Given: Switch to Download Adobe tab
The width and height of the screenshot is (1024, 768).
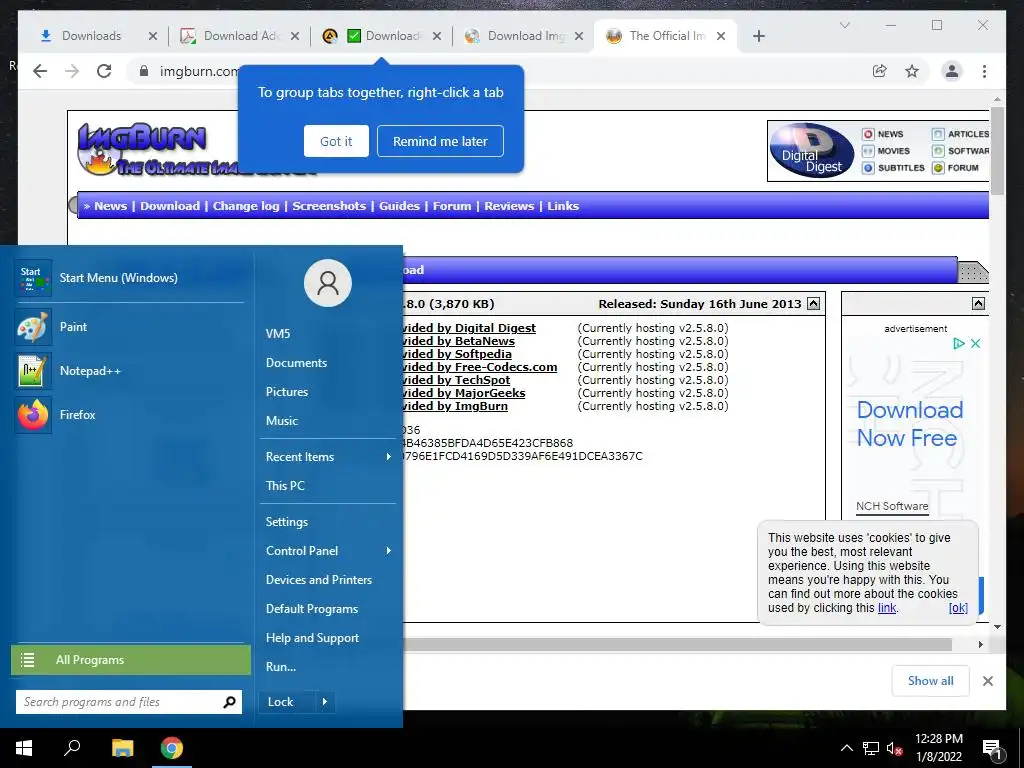Looking at the screenshot, I should point(239,36).
